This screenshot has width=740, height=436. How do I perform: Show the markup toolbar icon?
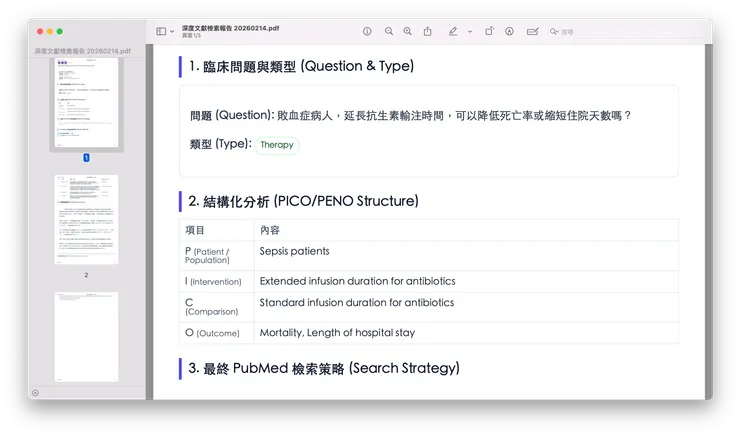(x=509, y=32)
